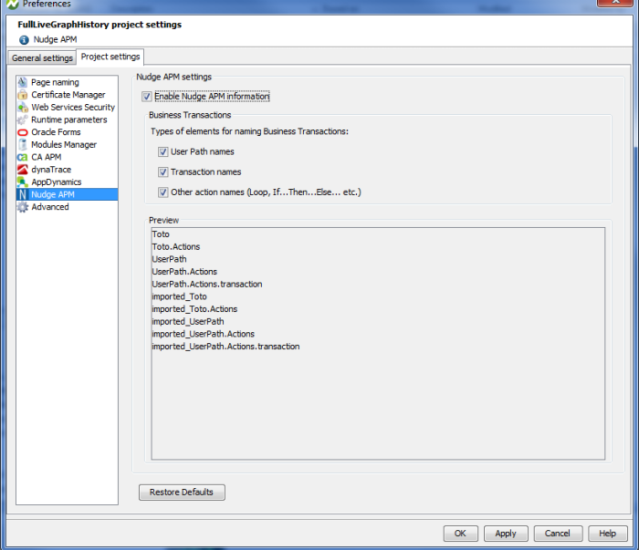Screen dimensions: 639x550
Task: Click Restore Defaults button
Action: point(182,492)
